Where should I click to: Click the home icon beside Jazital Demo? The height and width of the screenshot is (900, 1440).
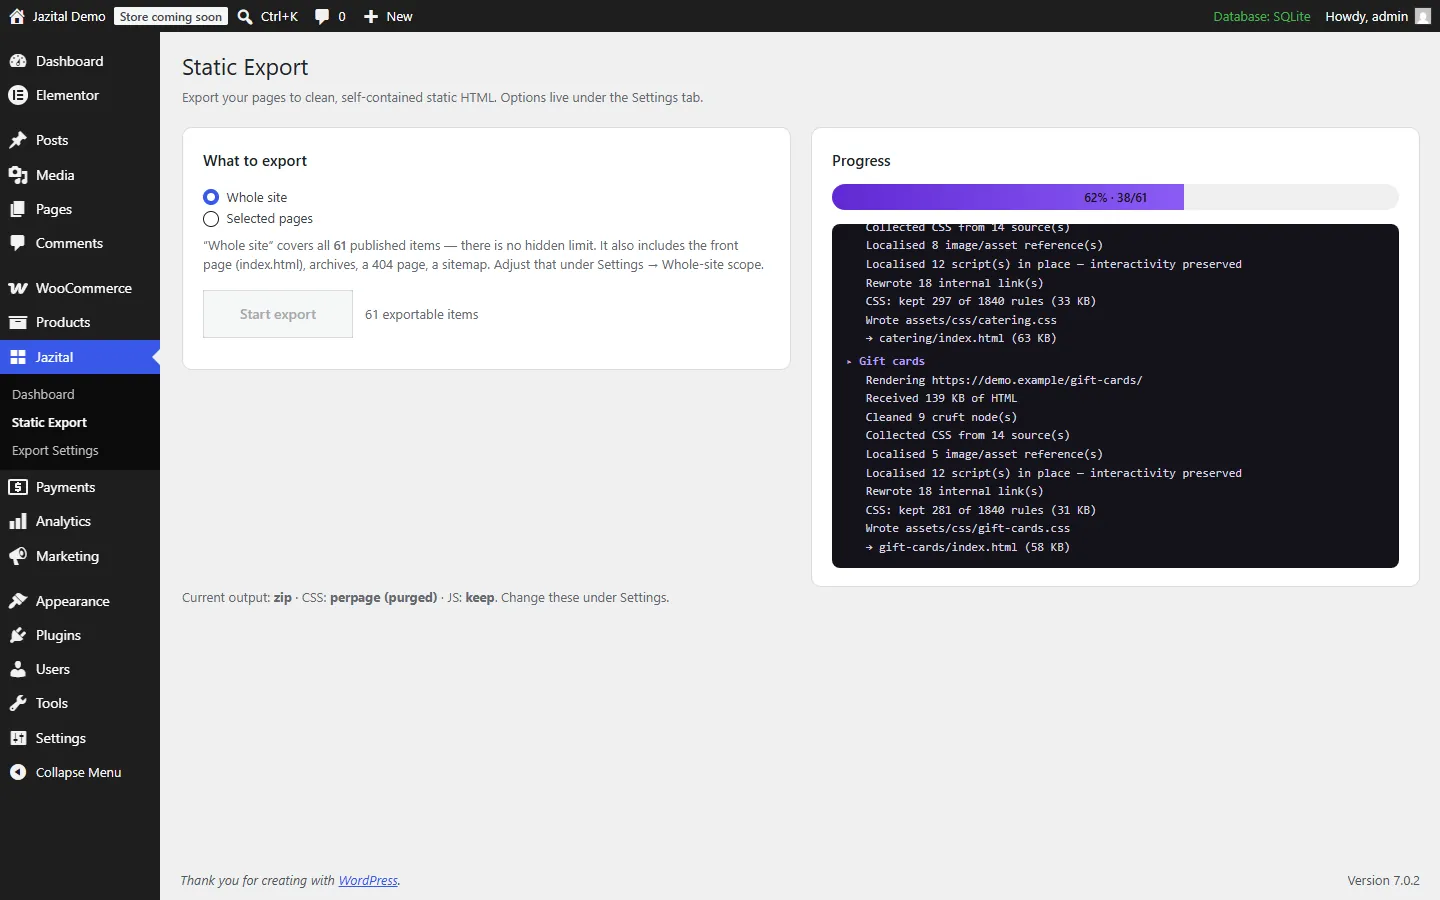pyautogui.click(x=17, y=16)
